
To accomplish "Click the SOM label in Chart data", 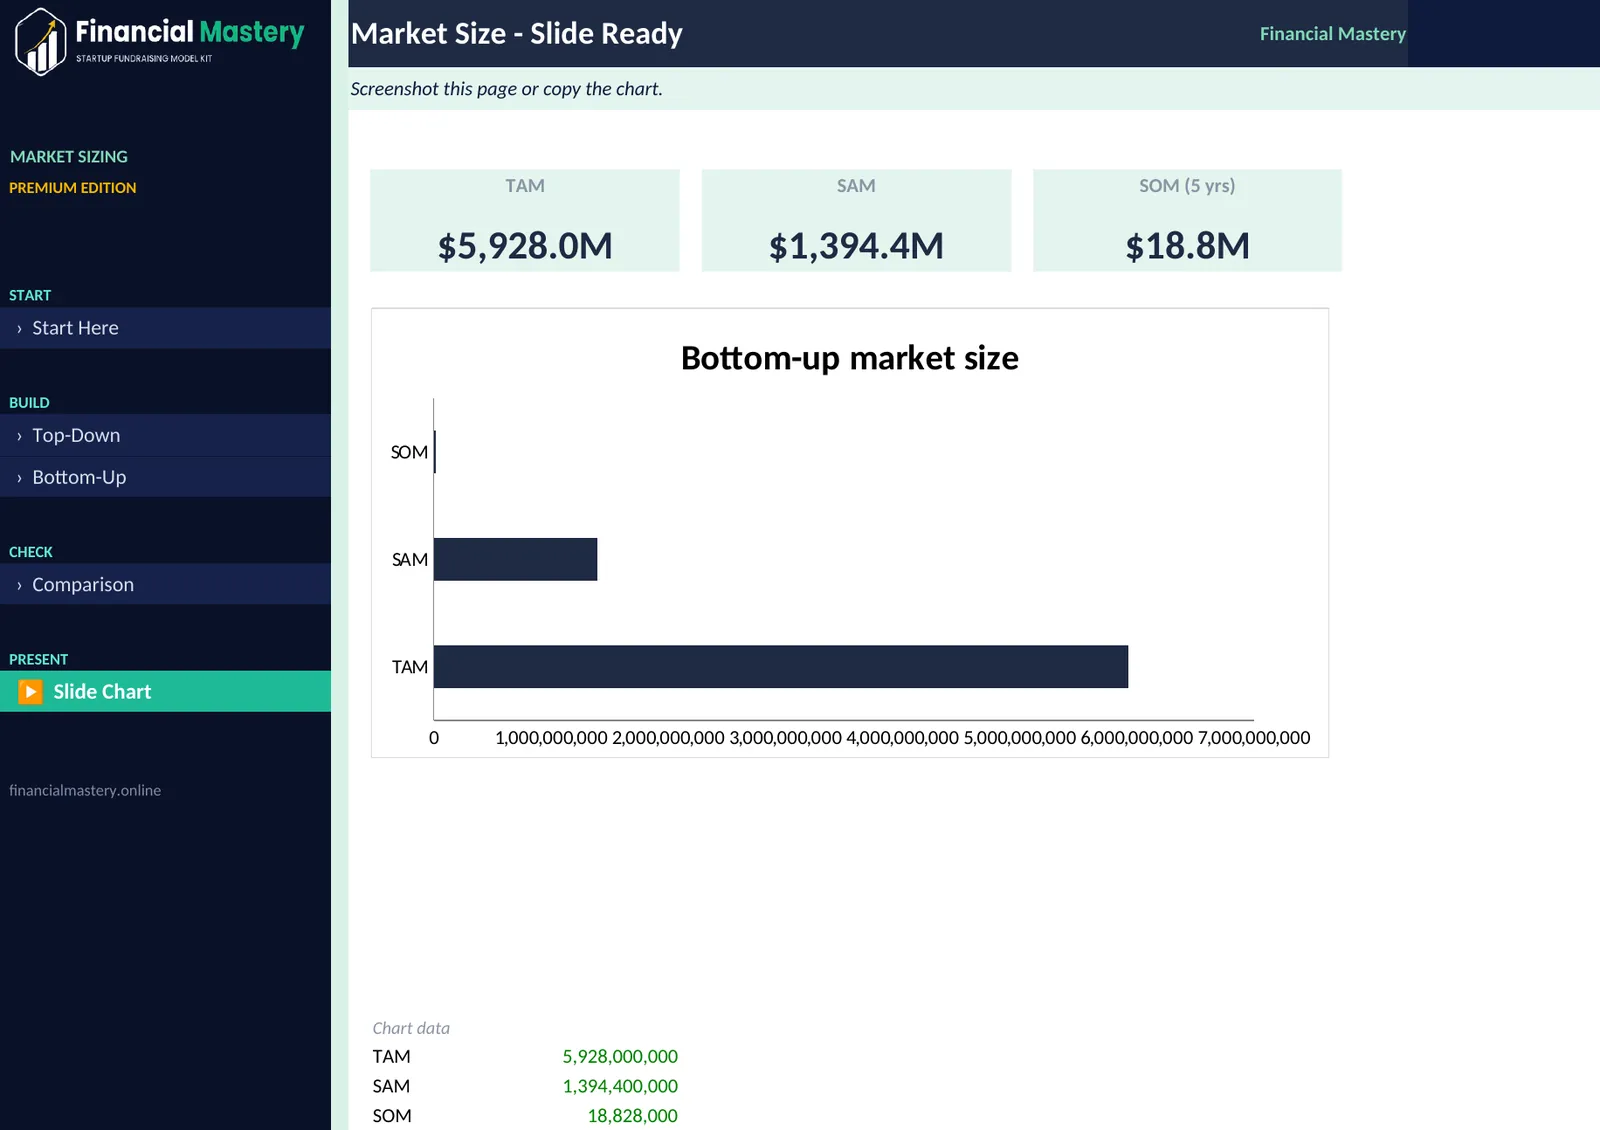I will (392, 1116).
